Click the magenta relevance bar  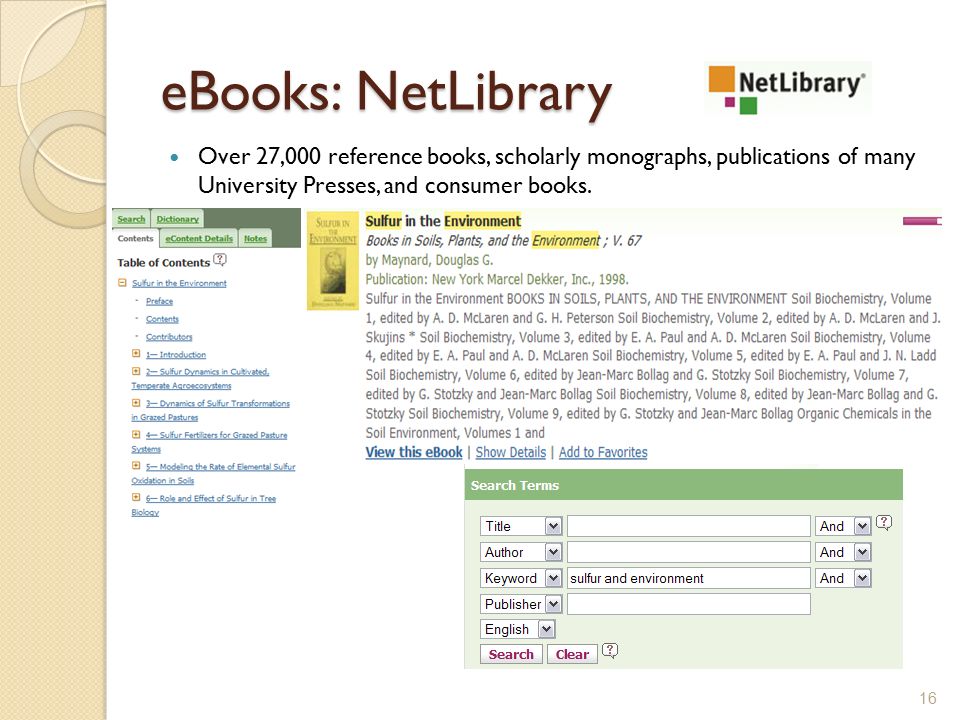point(921,221)
